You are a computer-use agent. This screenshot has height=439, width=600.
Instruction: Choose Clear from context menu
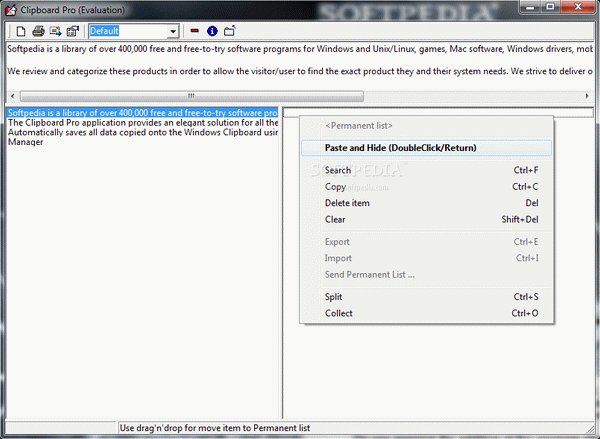(x=426, y=220)
